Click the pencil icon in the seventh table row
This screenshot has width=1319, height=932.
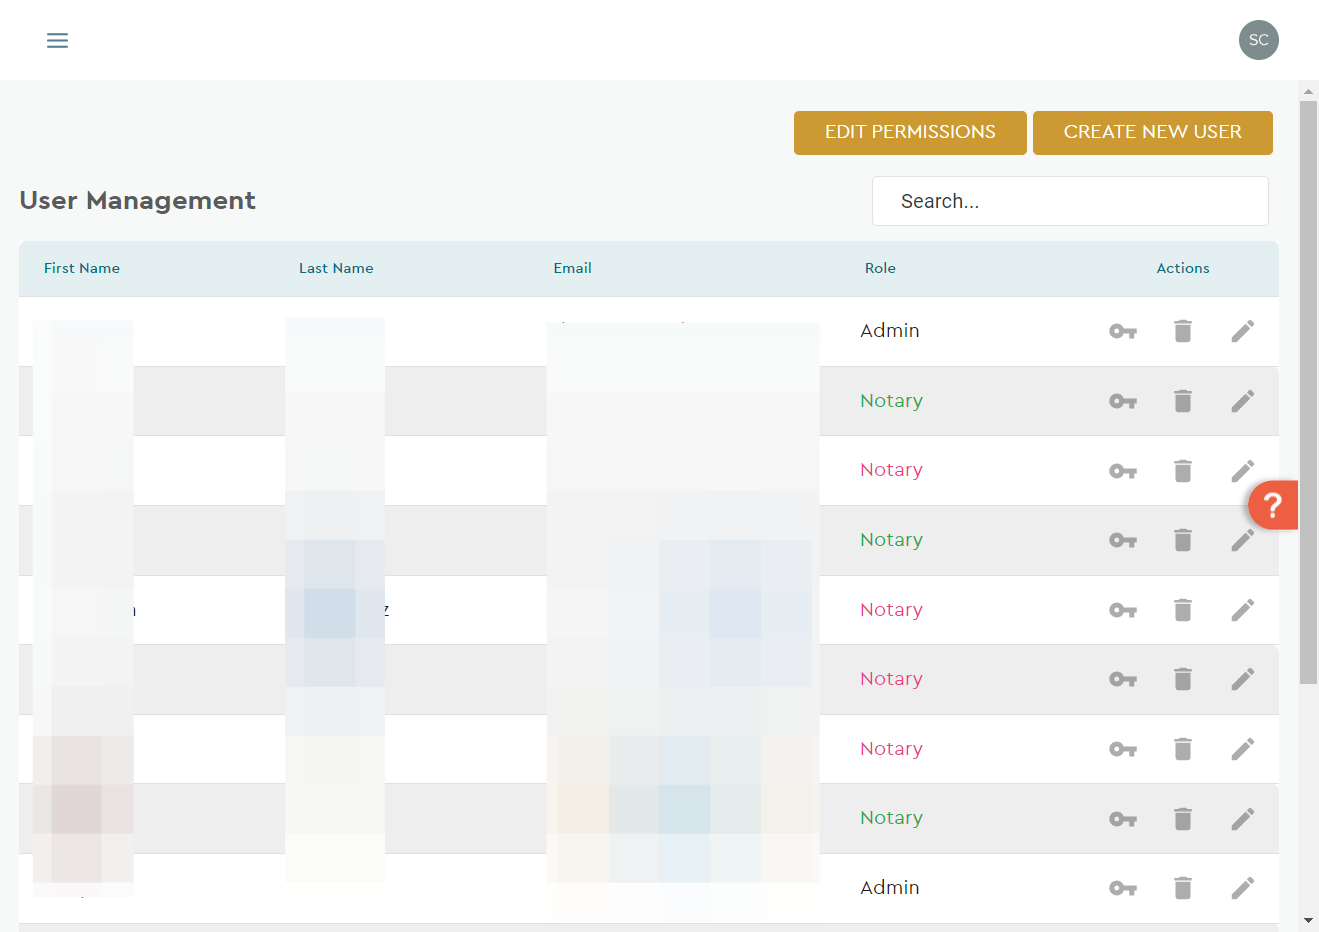coord(1243,749)
